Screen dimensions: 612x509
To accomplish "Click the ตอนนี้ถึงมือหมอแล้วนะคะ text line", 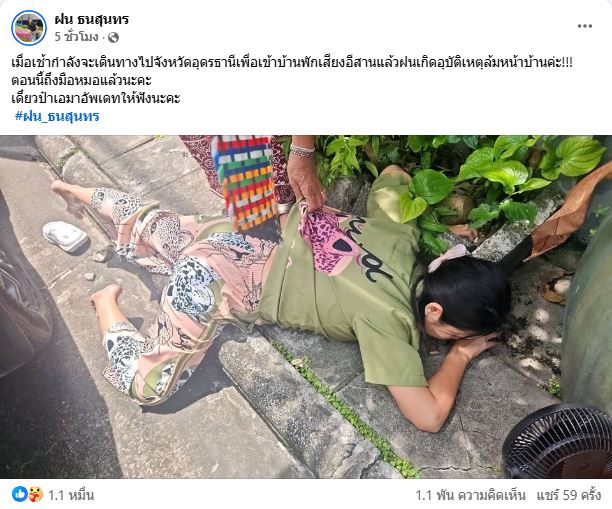I will pyautogui.click(x=81, y=80).
